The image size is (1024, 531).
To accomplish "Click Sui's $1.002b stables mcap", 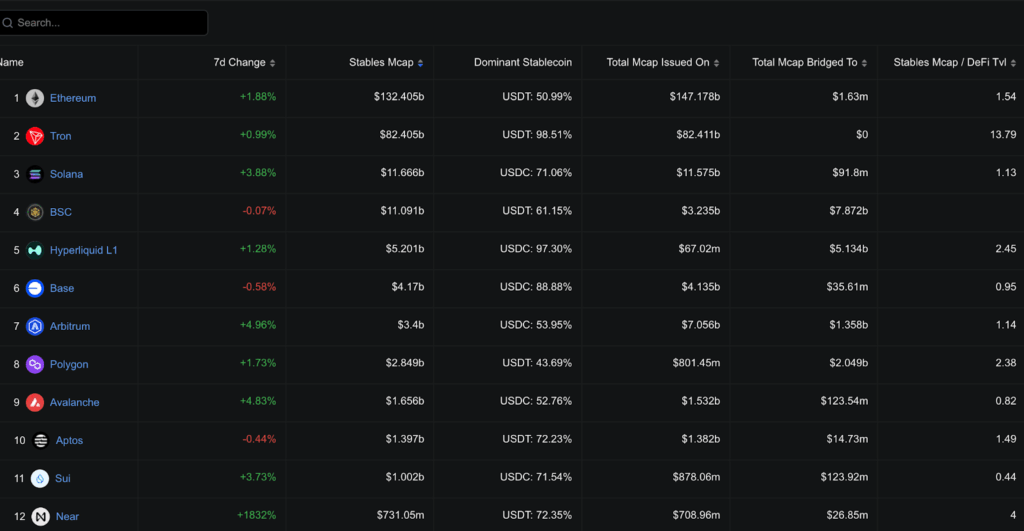I will (405, 477).
